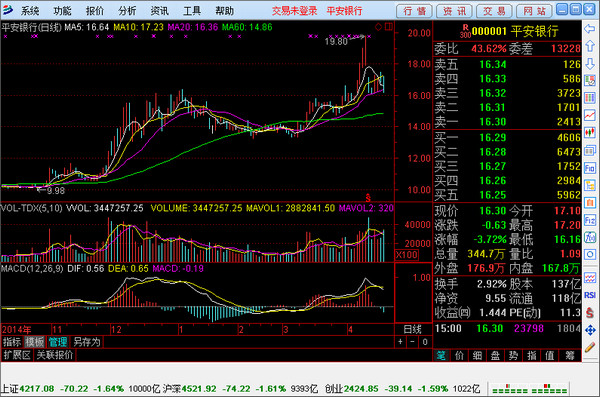Image resolution: width=600 pixels, height=397 pixels.
Task: Open the candlestick K-line chart icon
Action: click(x=590, y=133)
